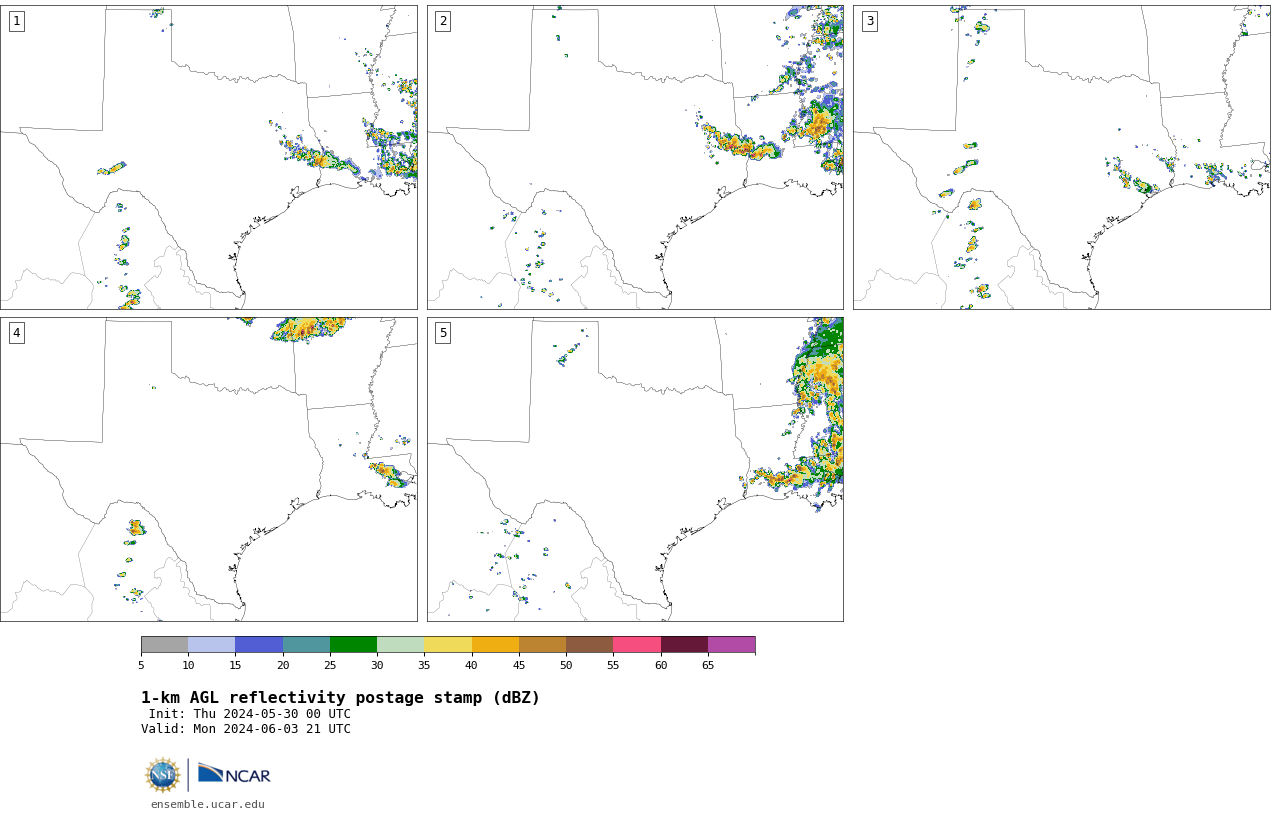Click the blue 15-20 dBZ swatch
Screen dimensions: 1280x815
click(259, 644)
